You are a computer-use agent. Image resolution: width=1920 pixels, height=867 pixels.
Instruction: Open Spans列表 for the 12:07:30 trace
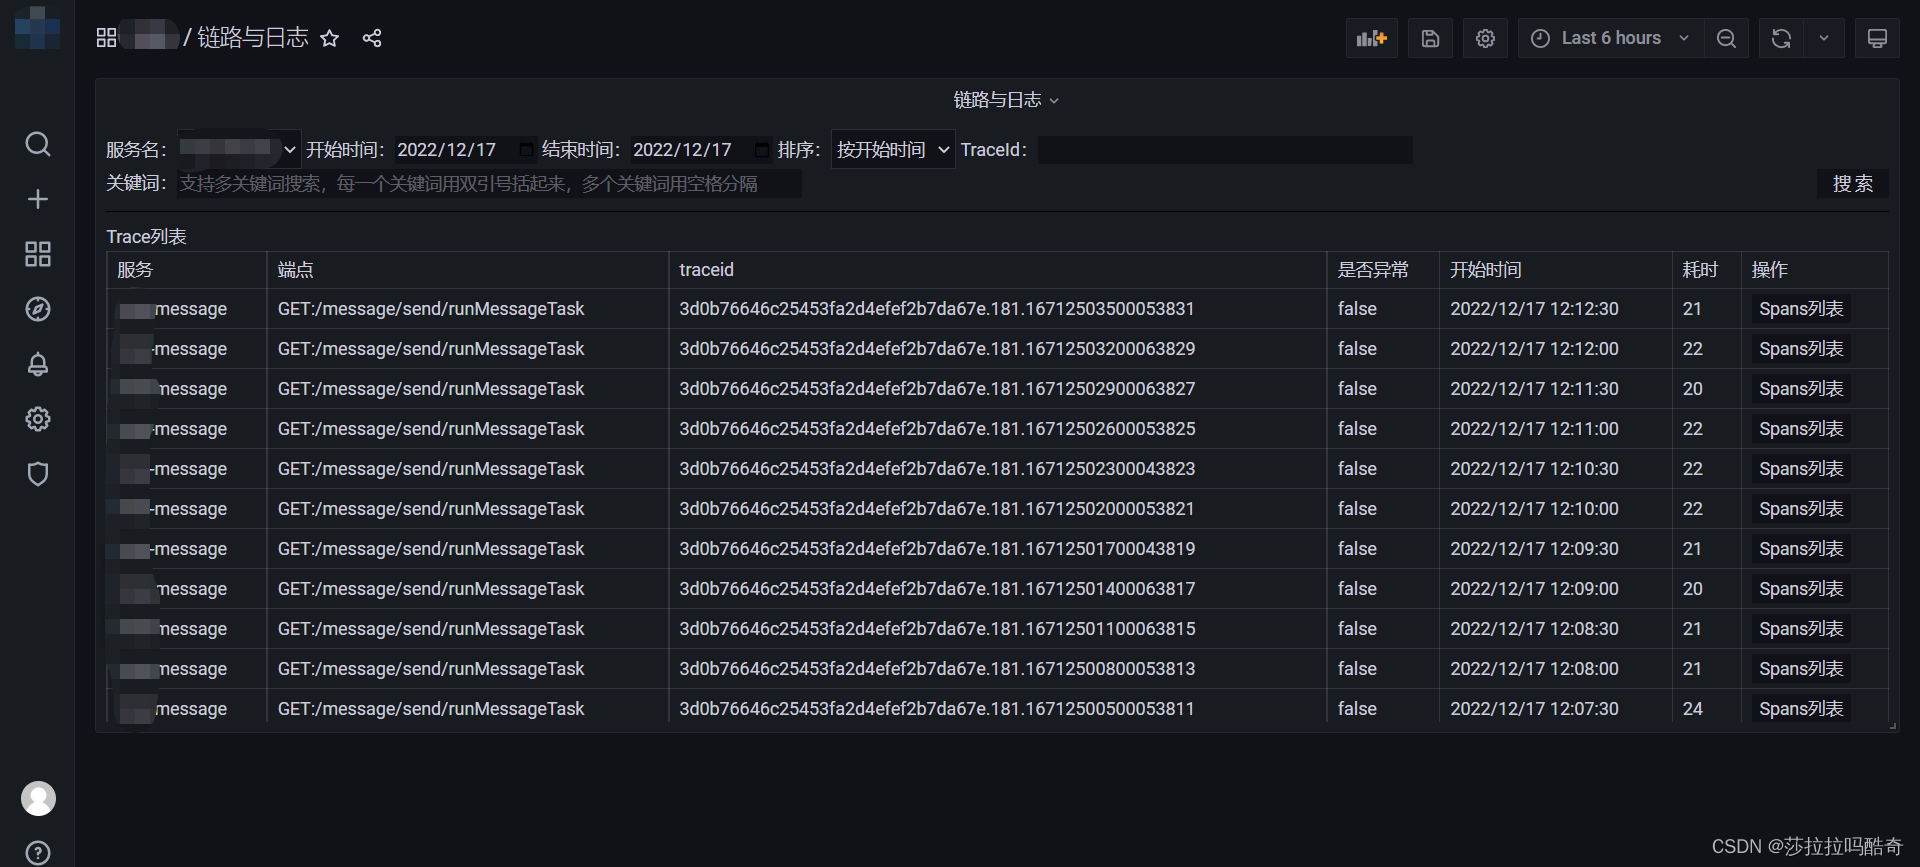pos(1801,709)
